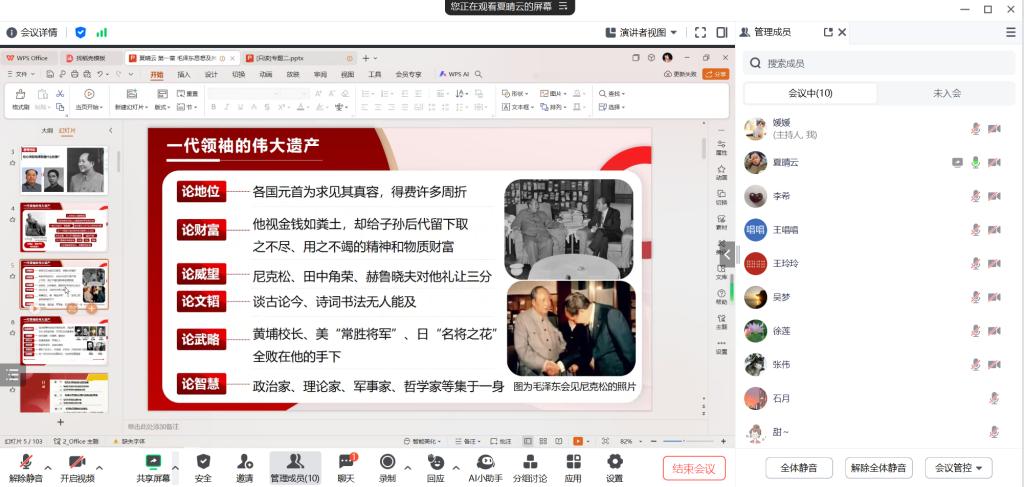Start recording with the 录制 icon
The image size is (1024, 487).
[387, 462]
